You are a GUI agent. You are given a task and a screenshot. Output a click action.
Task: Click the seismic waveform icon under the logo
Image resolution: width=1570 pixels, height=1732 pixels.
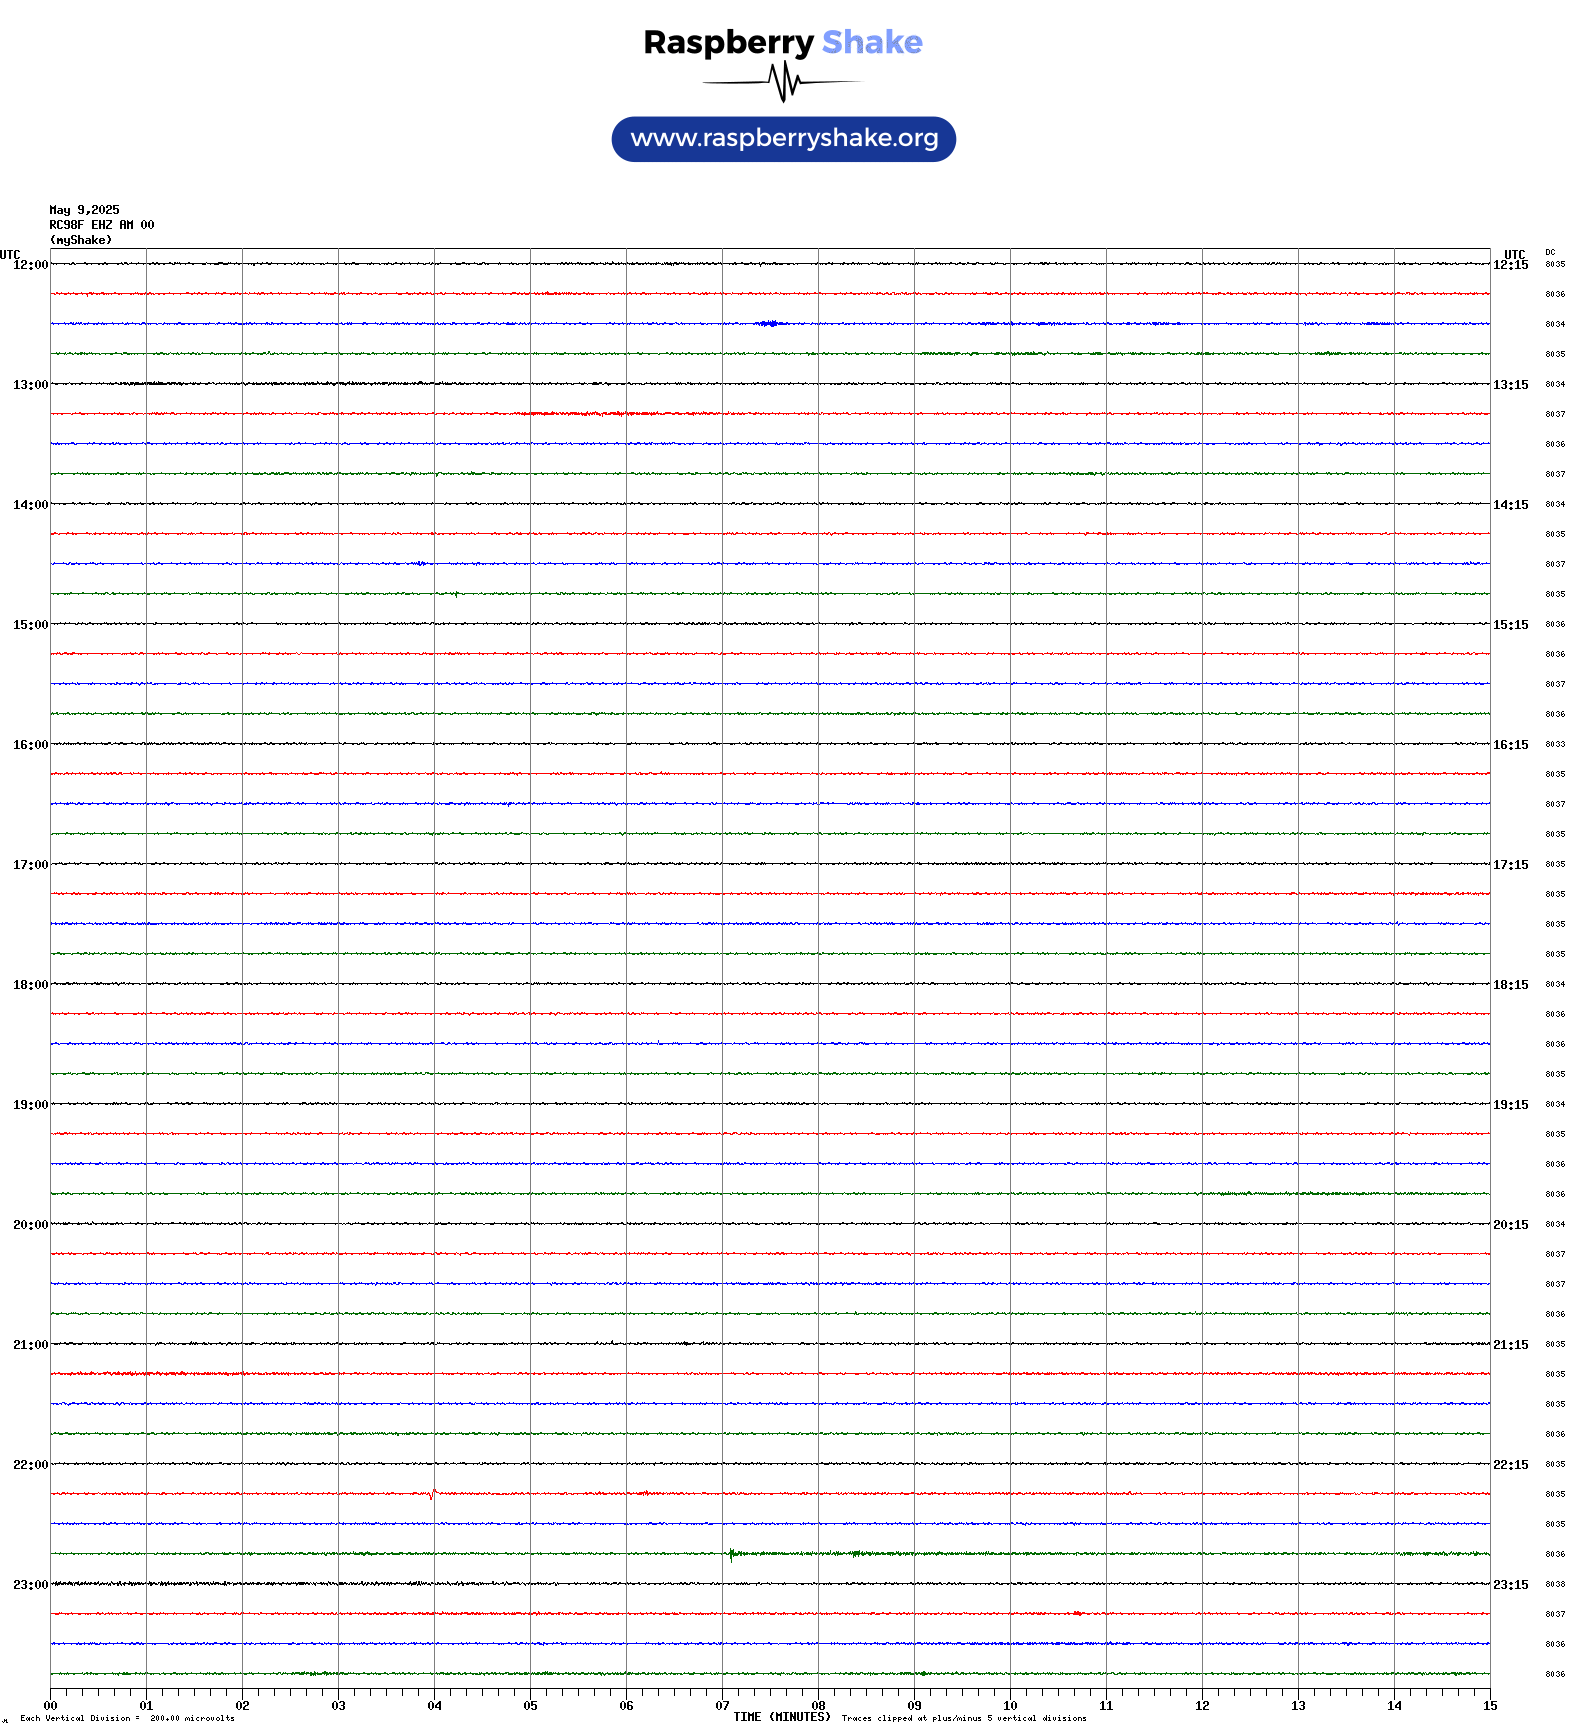783,82
